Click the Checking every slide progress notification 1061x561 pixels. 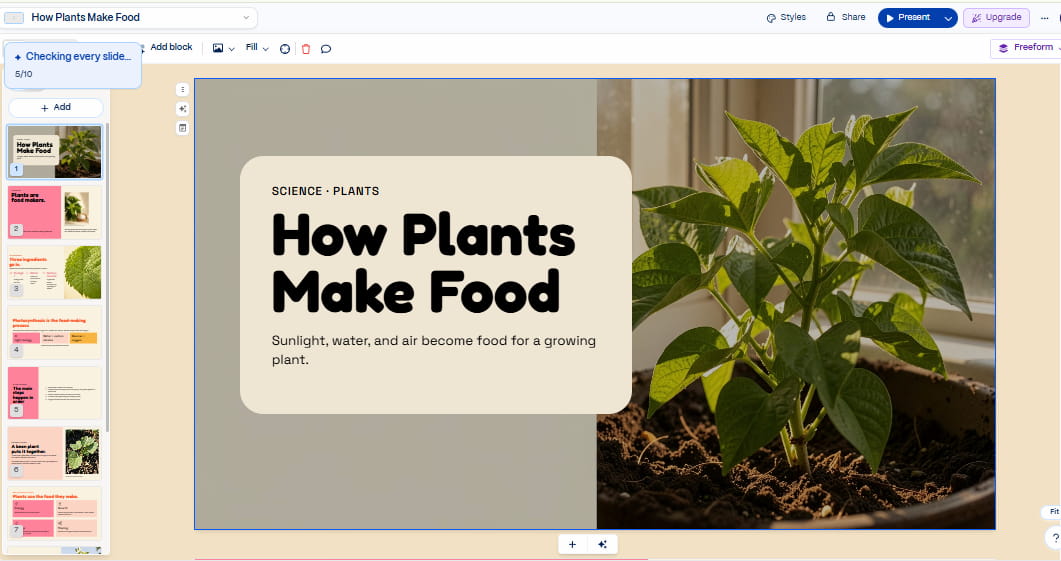(73, 65)
